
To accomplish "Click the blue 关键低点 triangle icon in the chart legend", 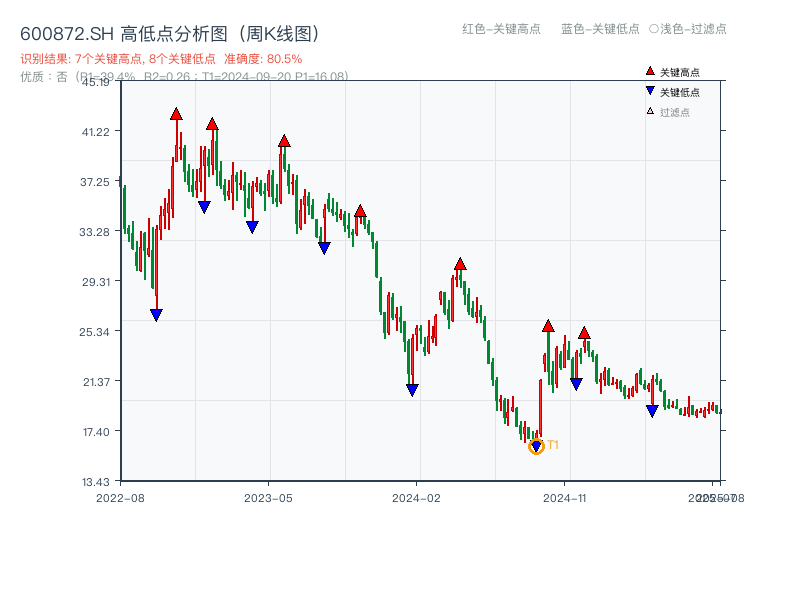I will [650, 90].
